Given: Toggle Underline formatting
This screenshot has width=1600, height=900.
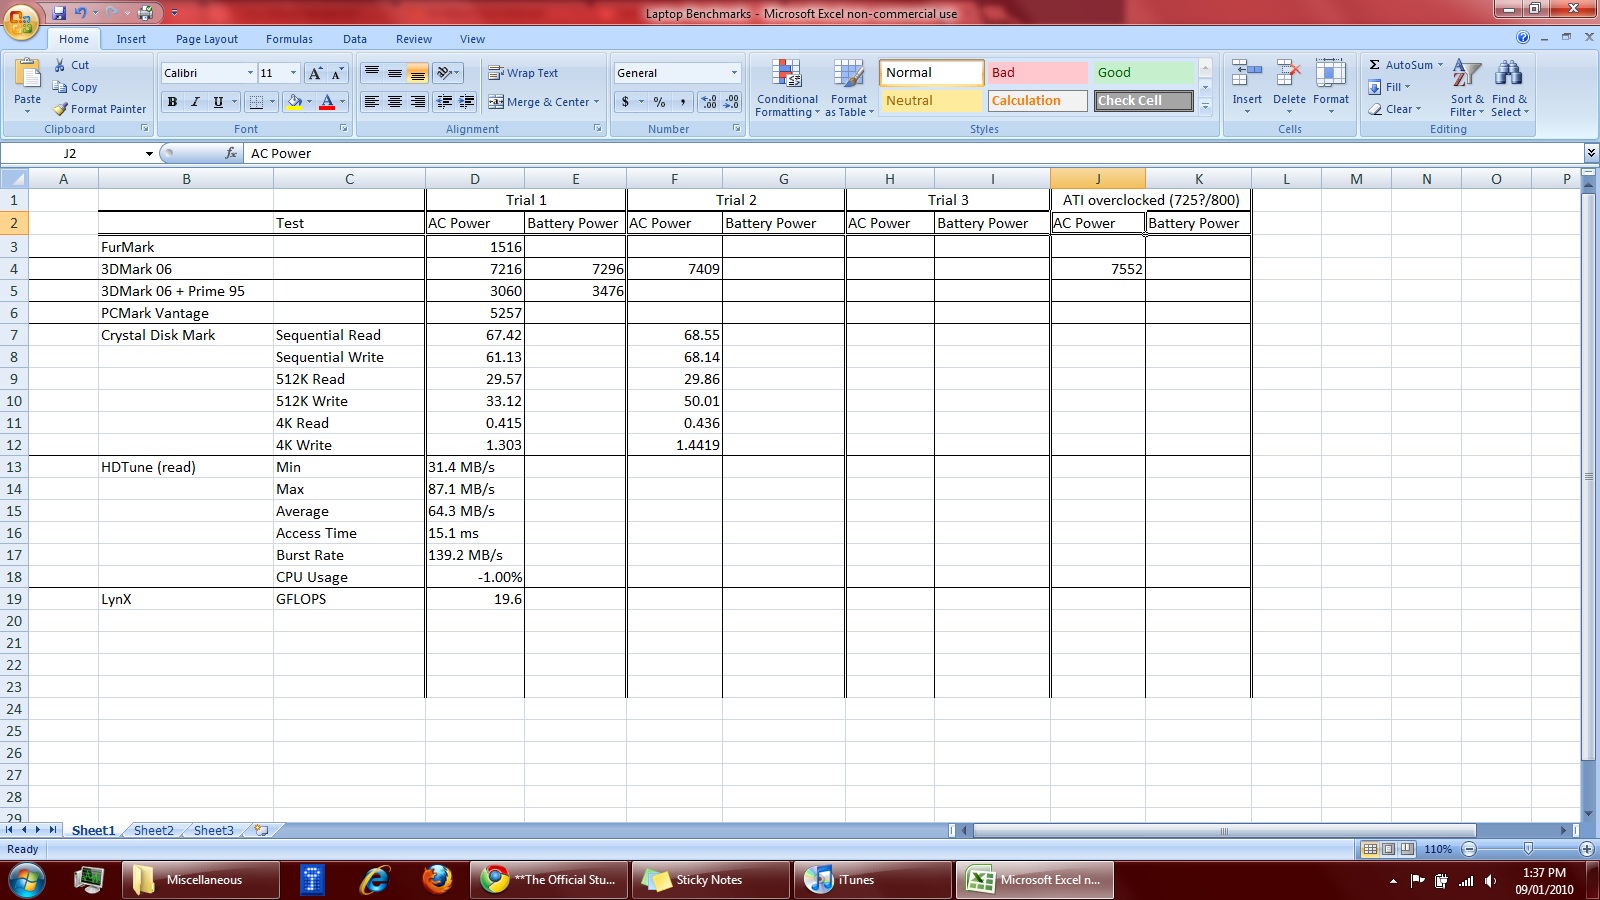Looking at the screenshot, I should [x=218, y=102].
